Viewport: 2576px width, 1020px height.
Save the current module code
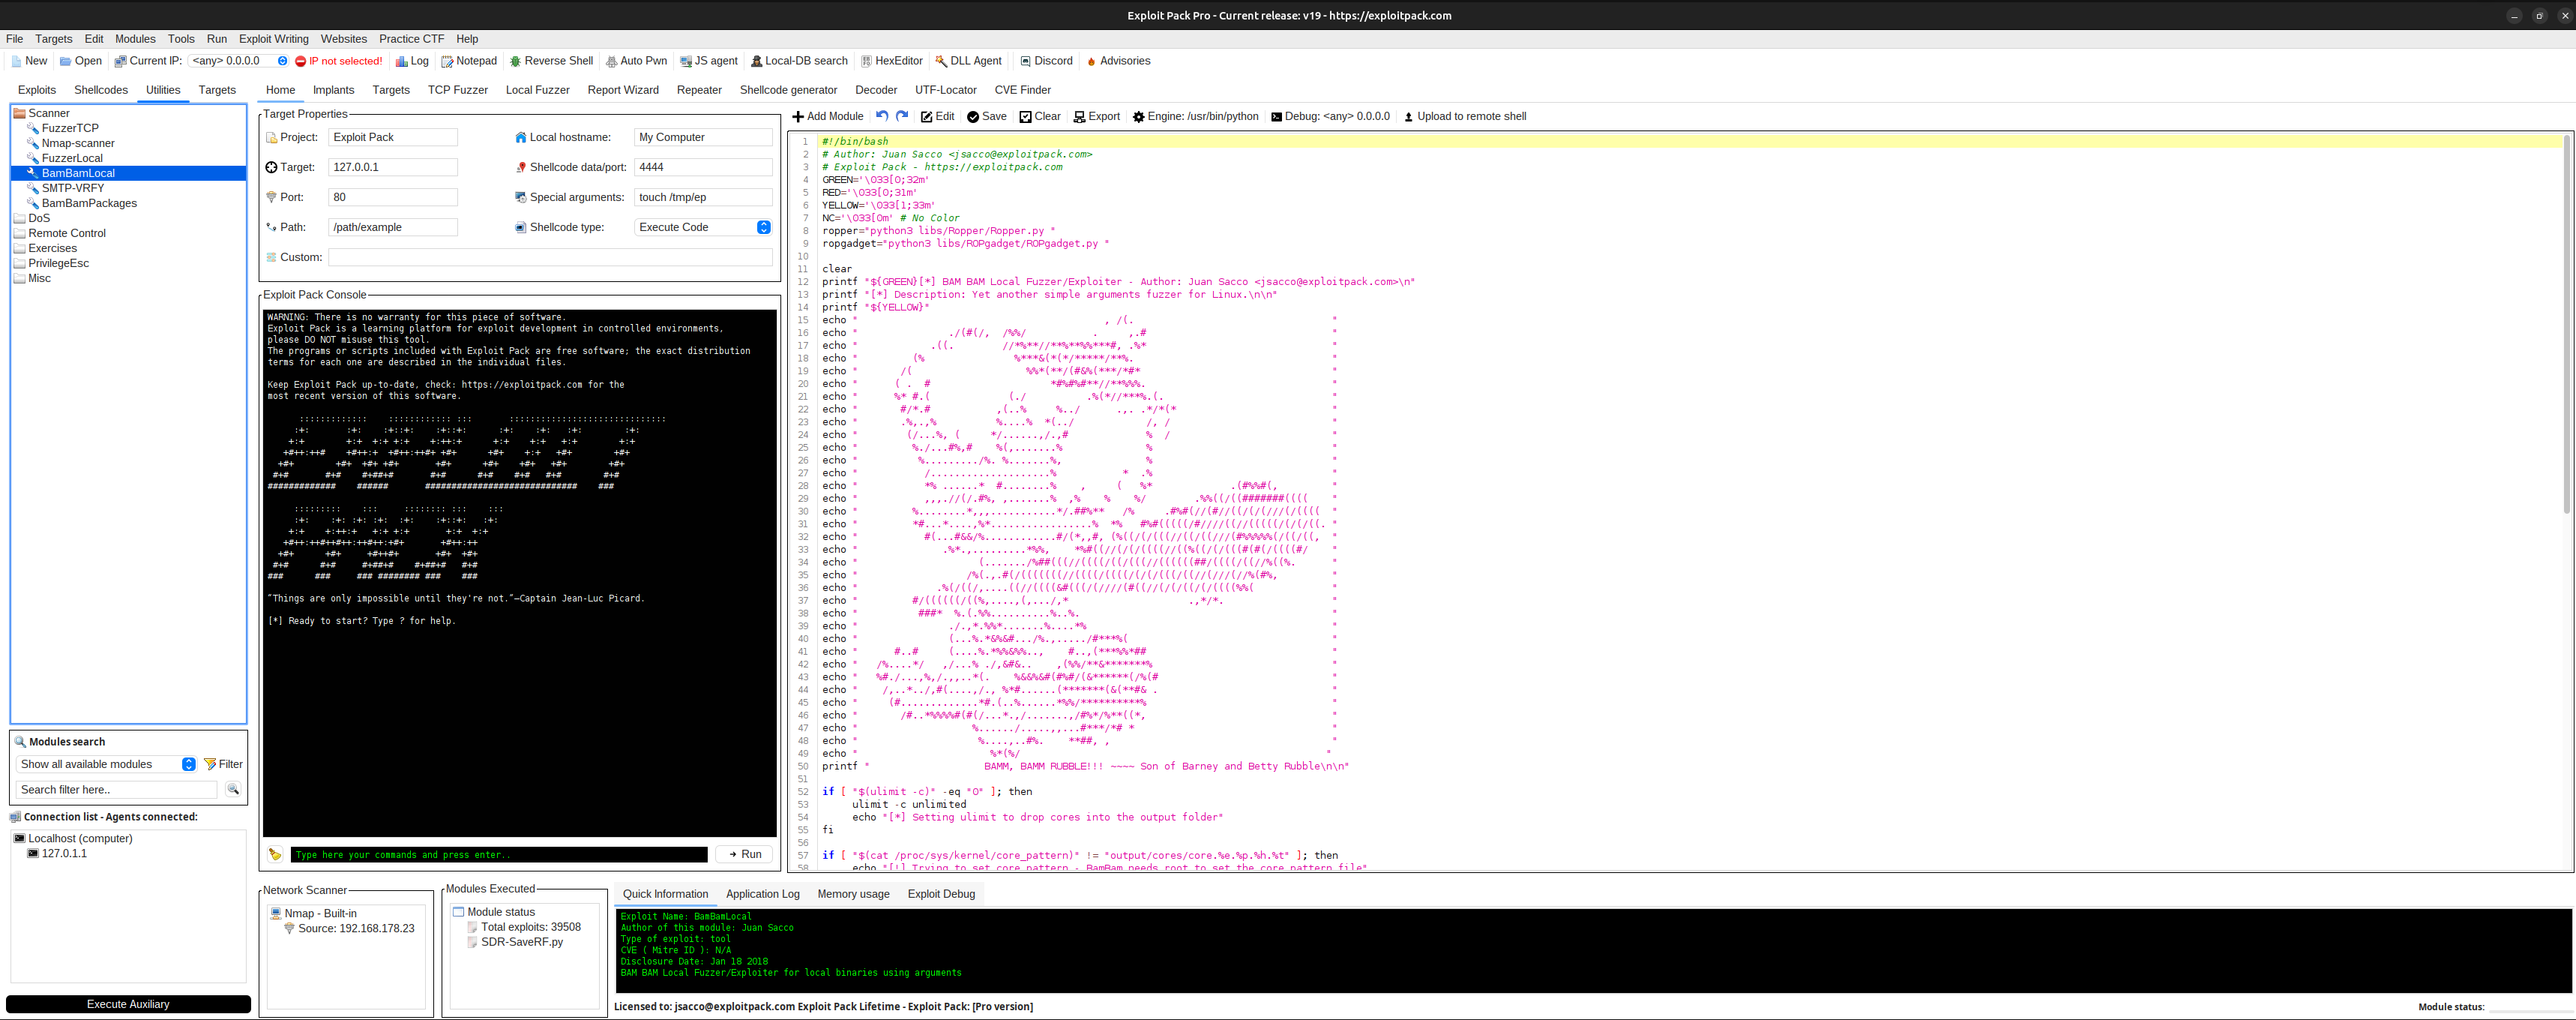pyautogui.click(x=987, y=117)
